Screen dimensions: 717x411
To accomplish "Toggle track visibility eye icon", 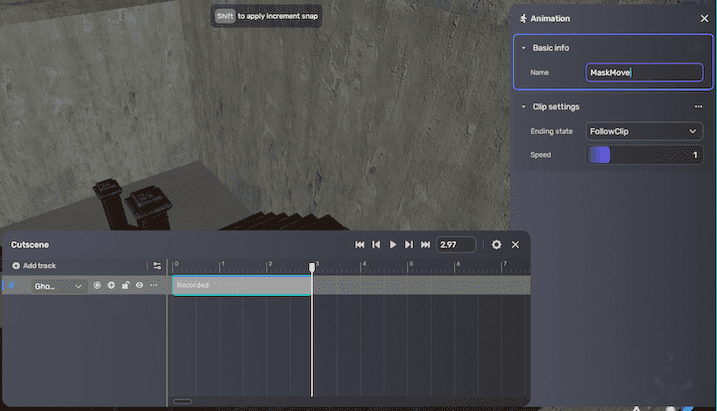I will tap(139, 286).
